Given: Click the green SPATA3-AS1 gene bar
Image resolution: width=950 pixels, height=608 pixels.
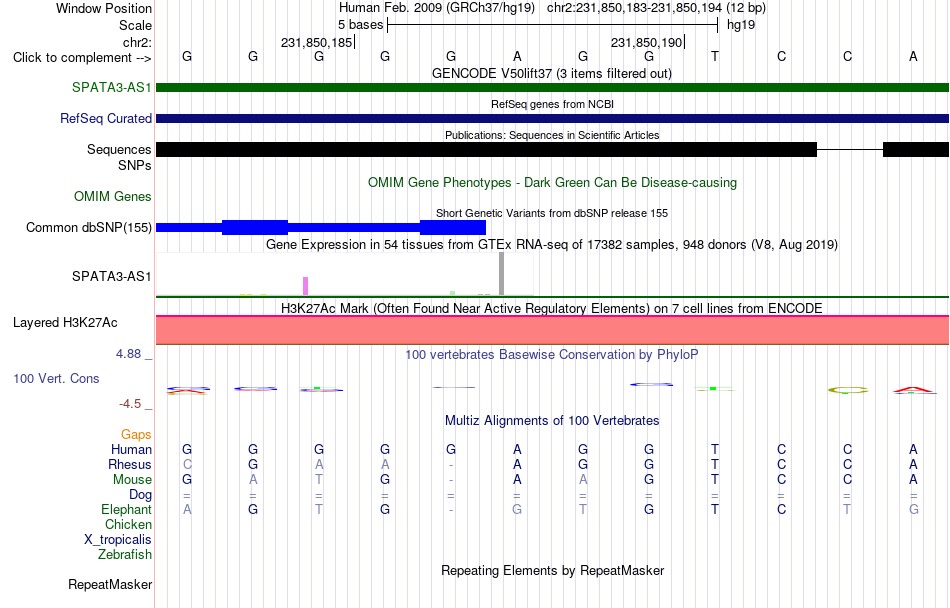Looking at the screenshot, I should tap(552, 87).
